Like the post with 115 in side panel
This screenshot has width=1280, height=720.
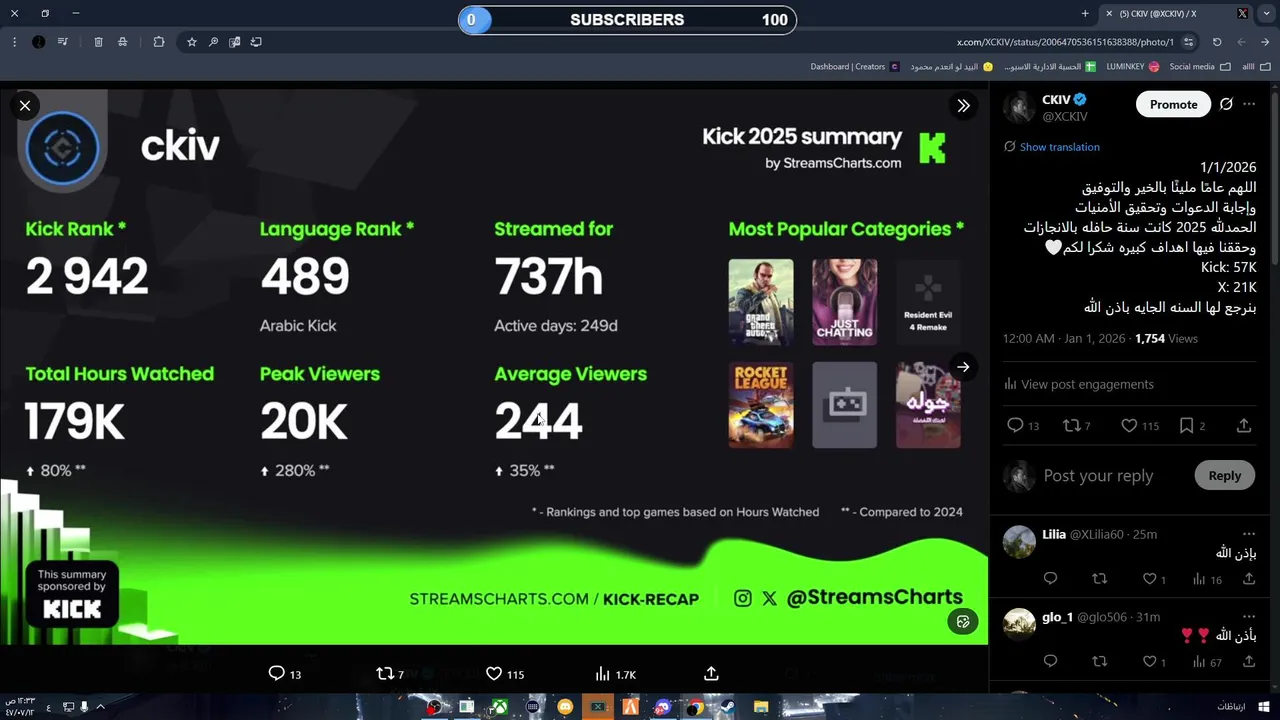pos(1129,425)
